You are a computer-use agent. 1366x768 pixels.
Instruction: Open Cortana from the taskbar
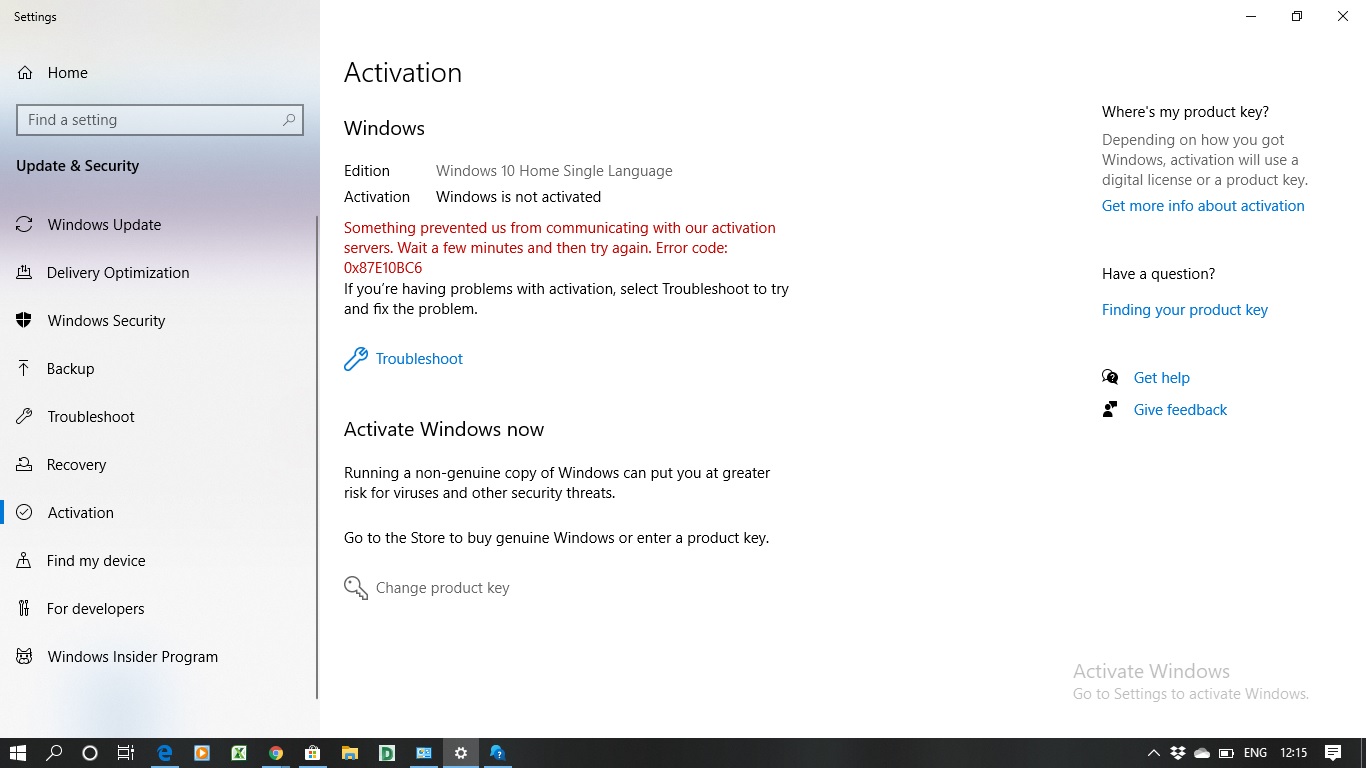click(90, 753)
